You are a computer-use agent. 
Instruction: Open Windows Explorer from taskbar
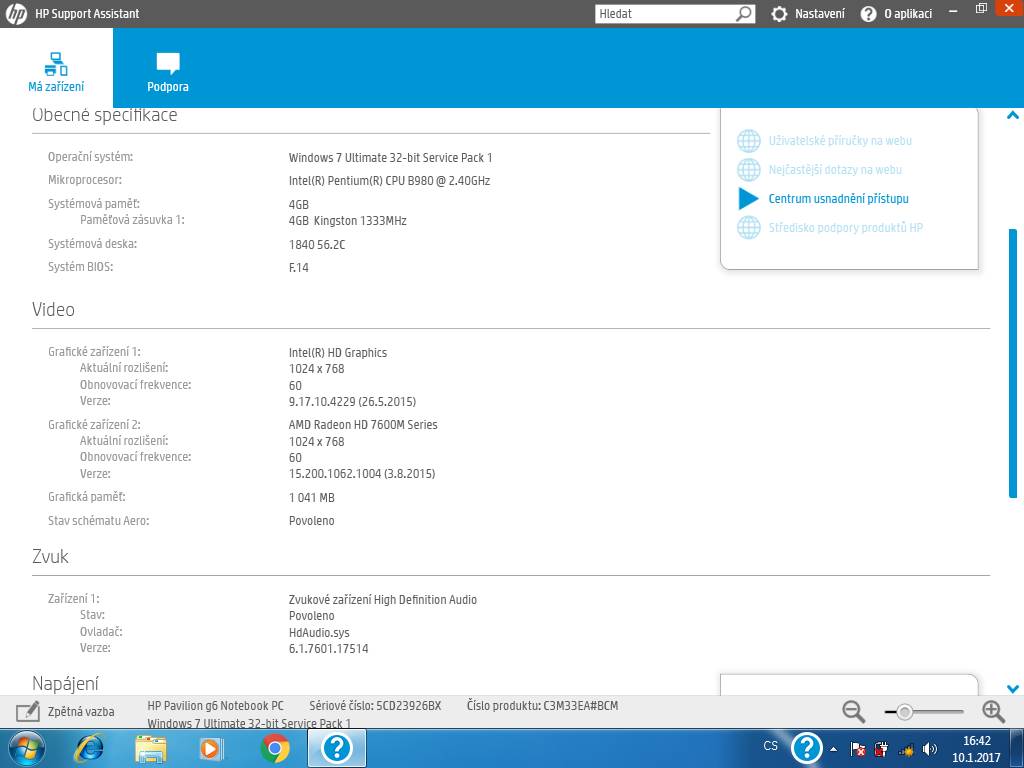(x=151, y=748)
